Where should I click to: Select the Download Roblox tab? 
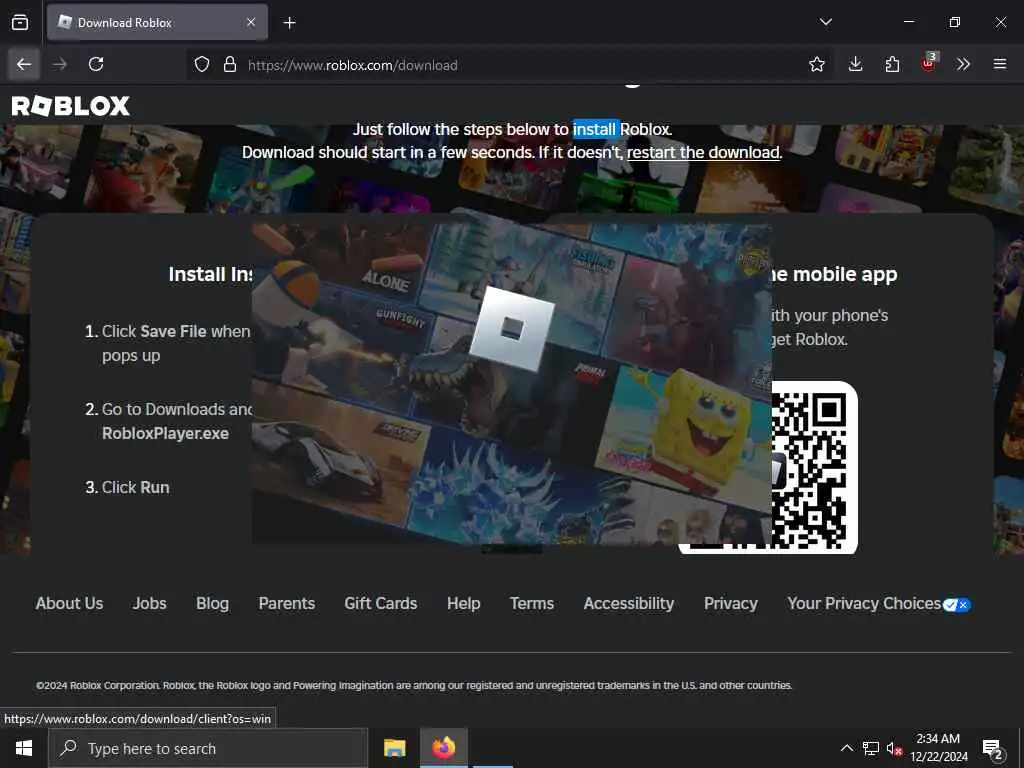pyautogui.click(x=157, y=22)
